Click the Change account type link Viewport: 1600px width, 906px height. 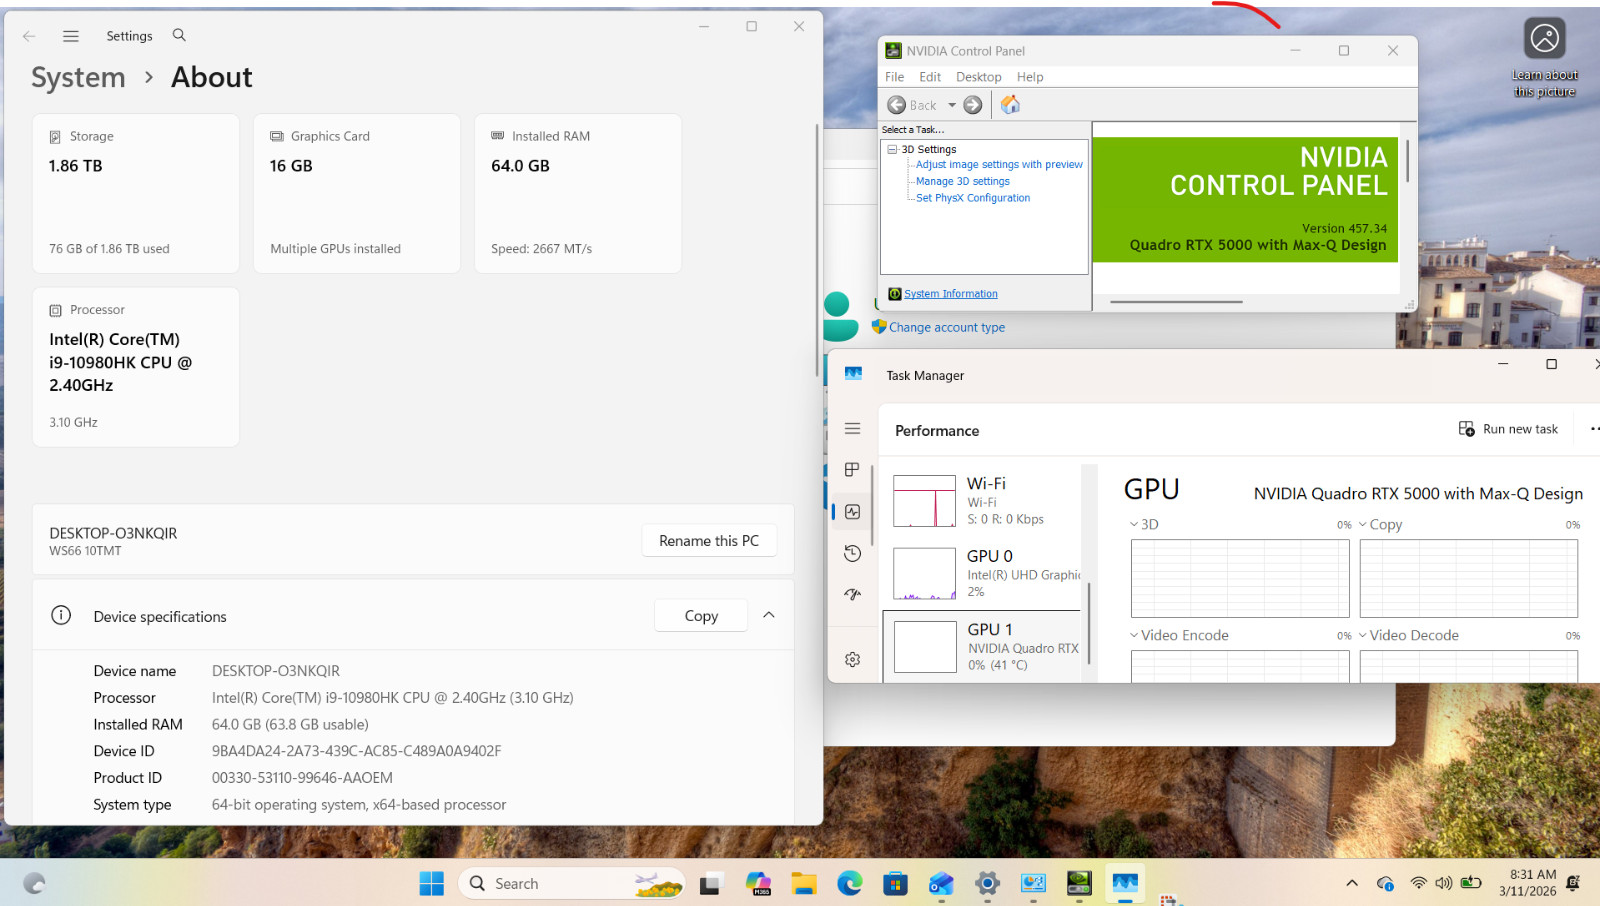click(x=947, y=327)
